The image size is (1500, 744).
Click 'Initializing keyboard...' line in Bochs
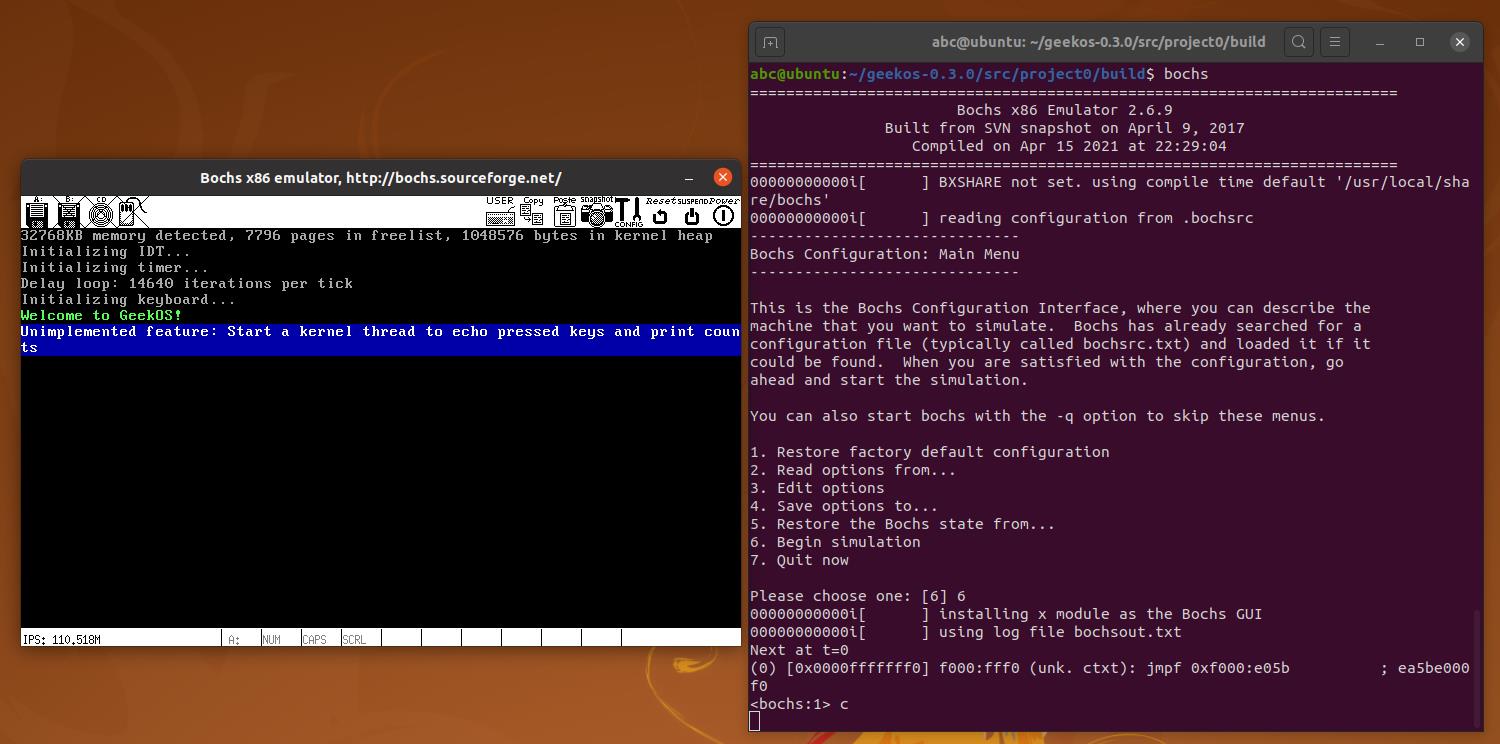pos(129,300)
